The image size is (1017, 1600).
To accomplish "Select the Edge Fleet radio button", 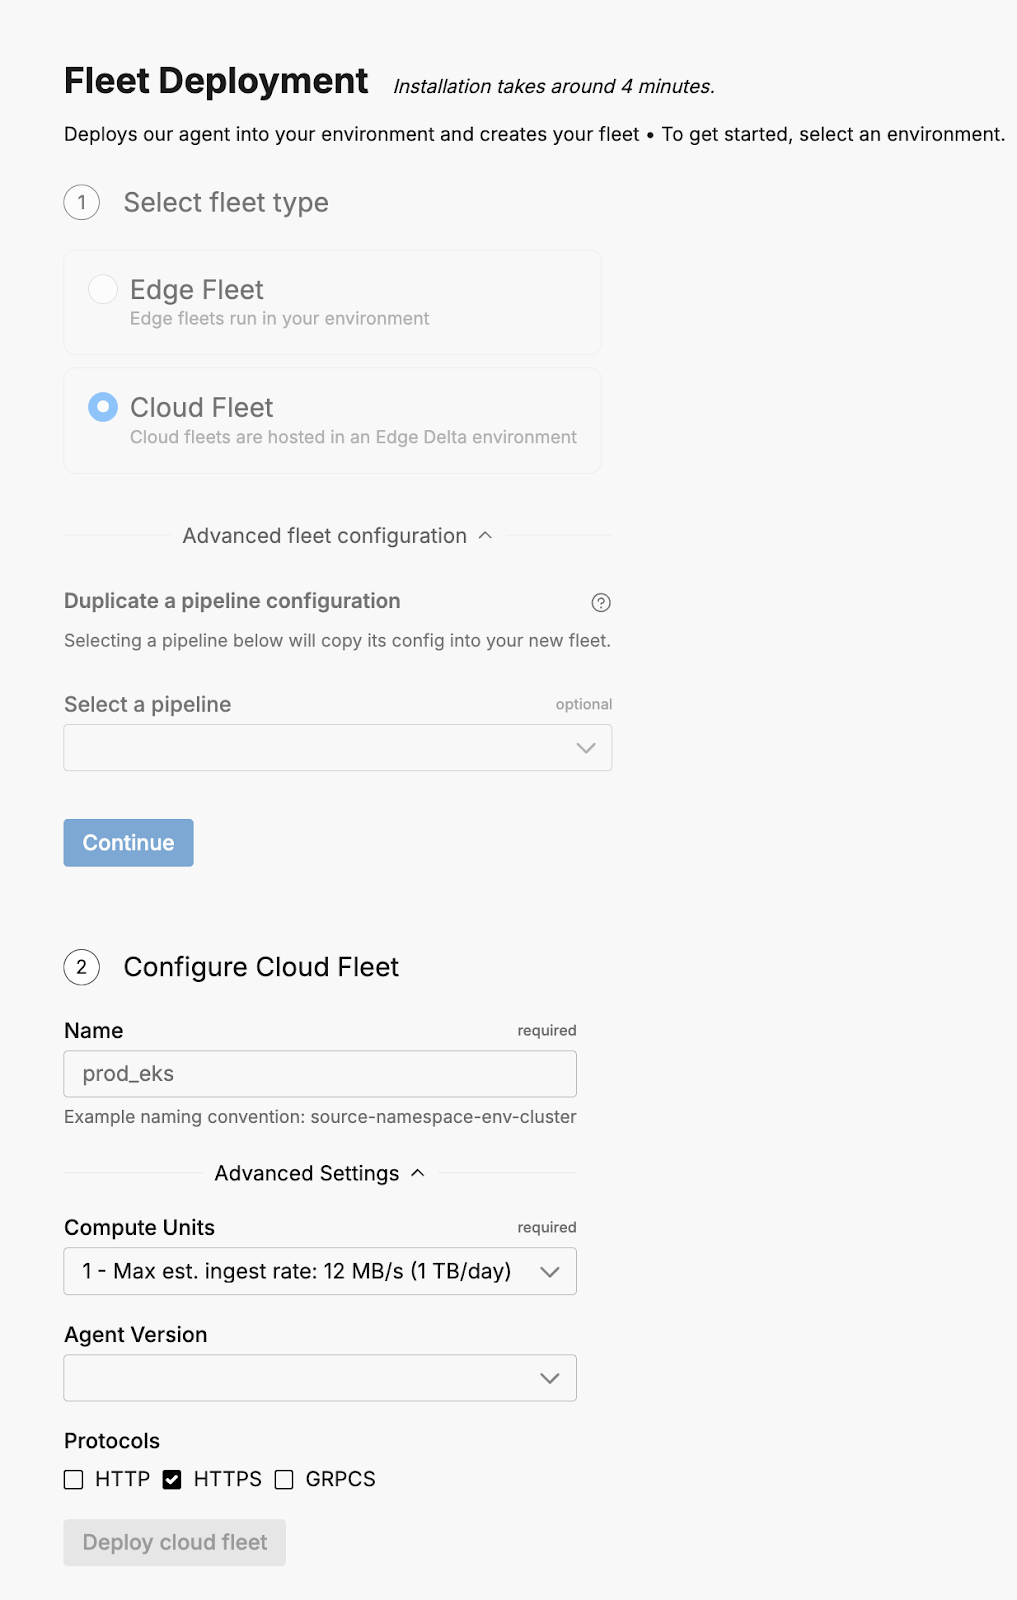I will (103, 289).
